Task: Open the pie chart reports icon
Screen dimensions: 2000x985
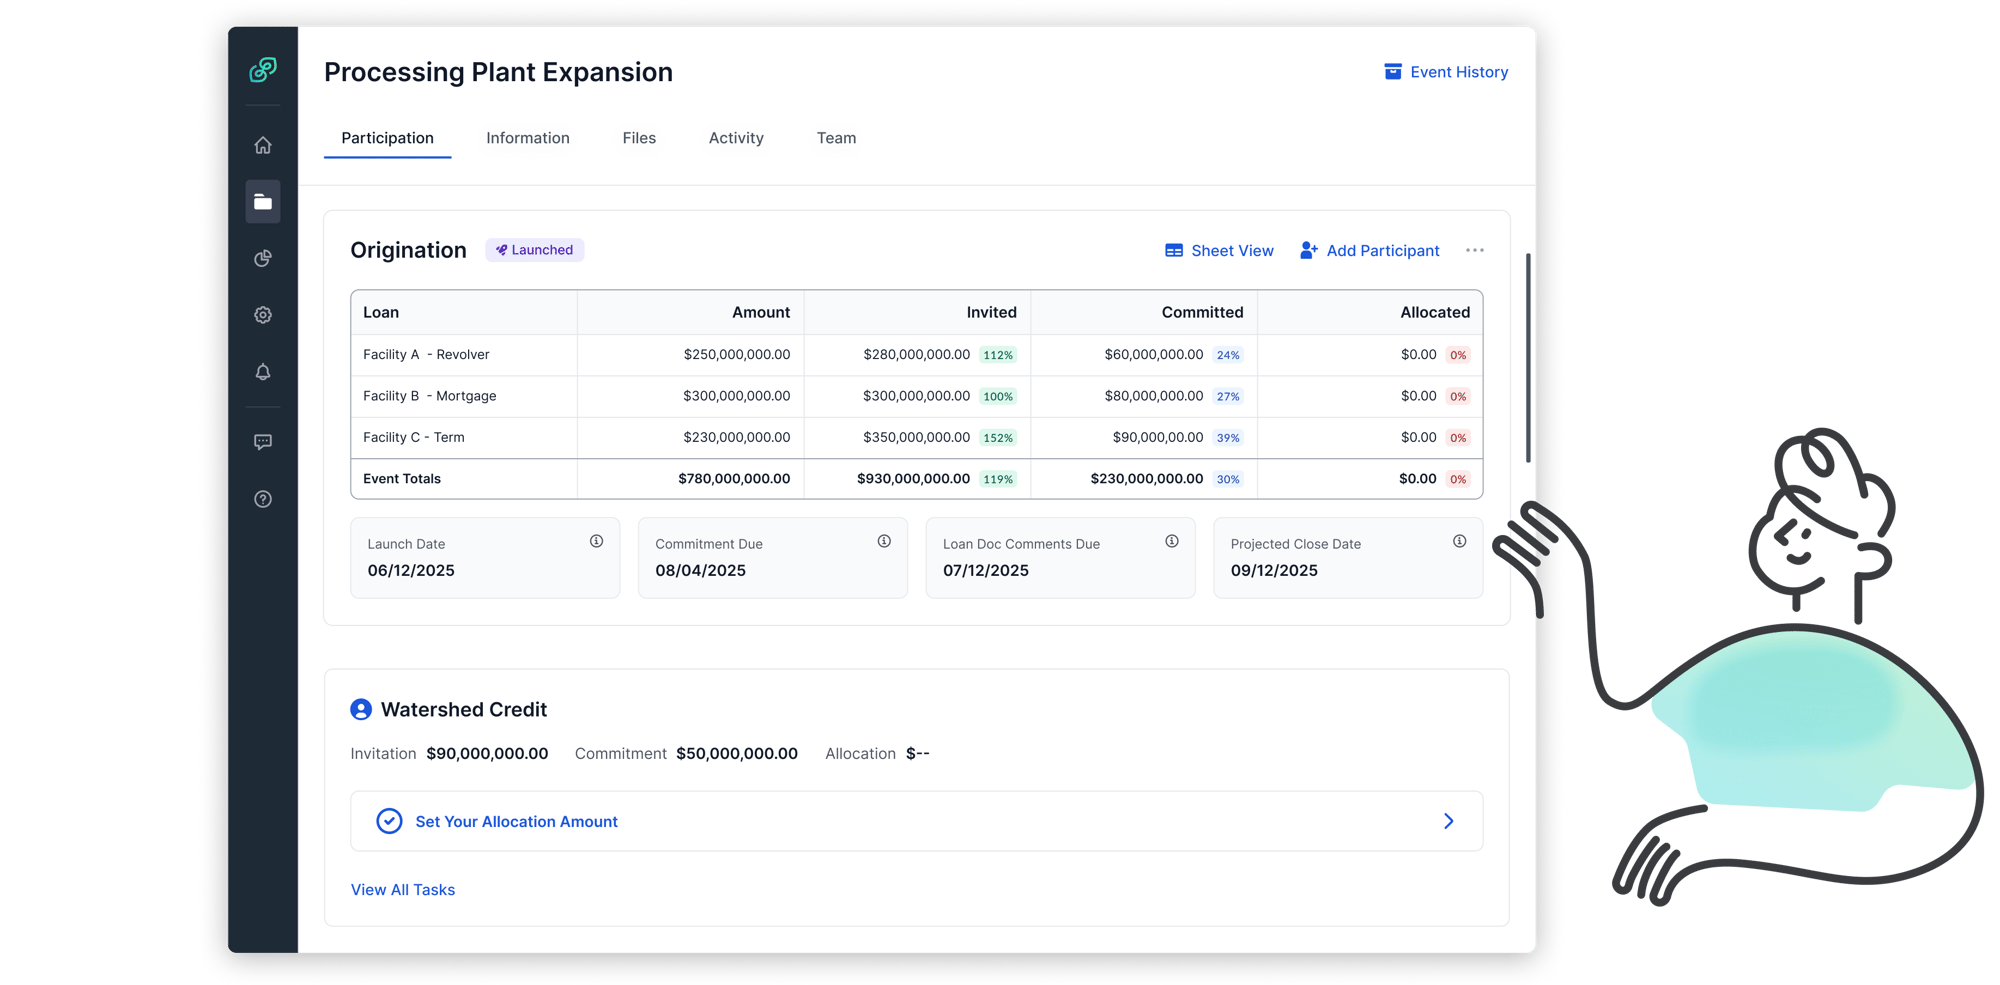Action: coord(263,259)
